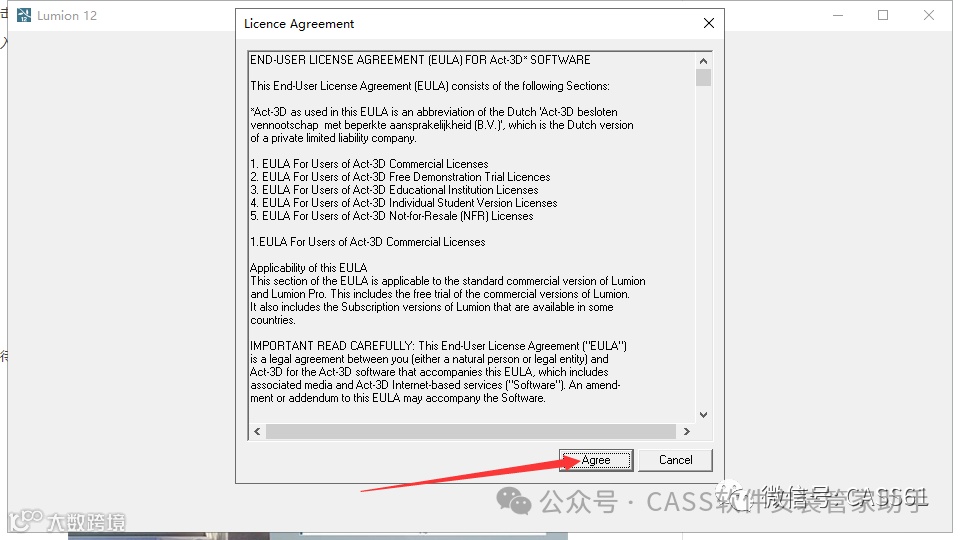The width and height of the screenshot is (960, 540).
Task: Click the vertical scrollbar down arrow
Action: tap(703, 414)
